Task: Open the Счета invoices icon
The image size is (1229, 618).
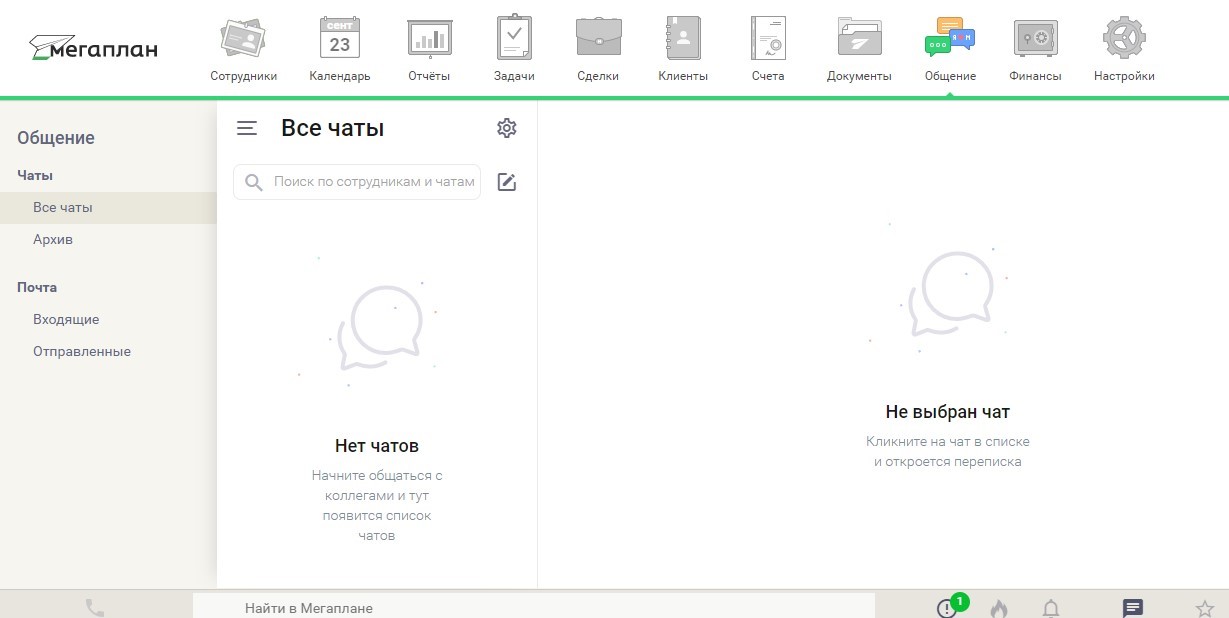Action: coord(768,39)
